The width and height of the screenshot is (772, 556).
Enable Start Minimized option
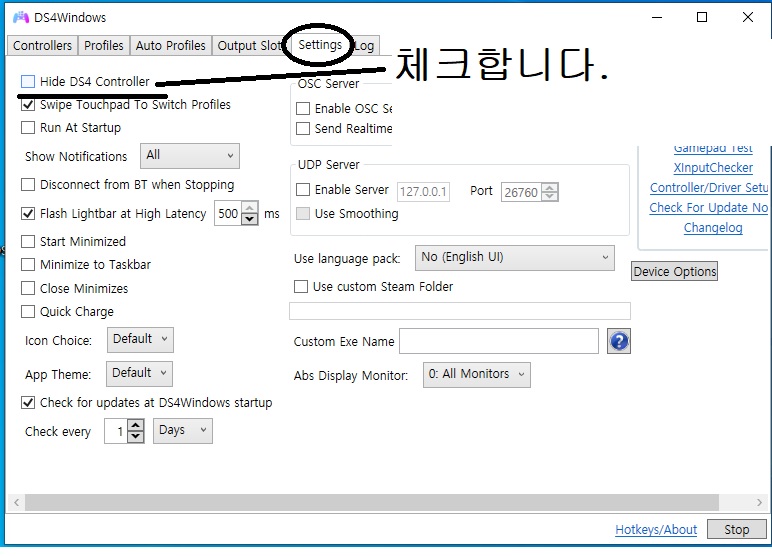click(x=28, y=241)
